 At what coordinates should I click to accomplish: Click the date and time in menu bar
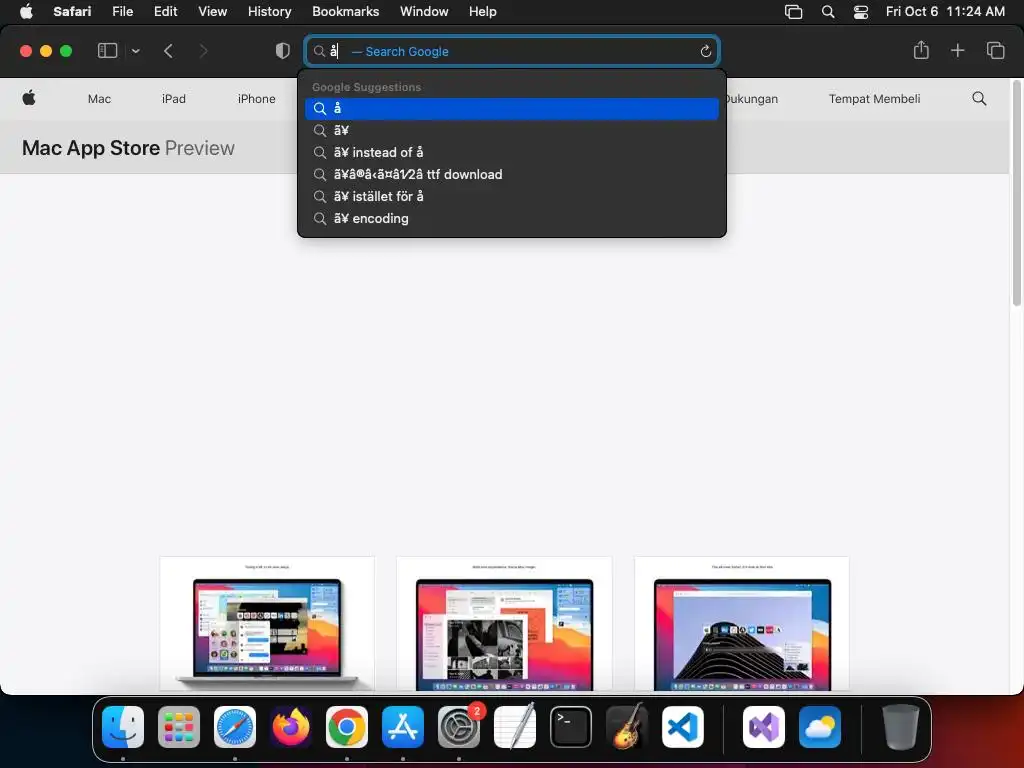[x=945, y=12]
